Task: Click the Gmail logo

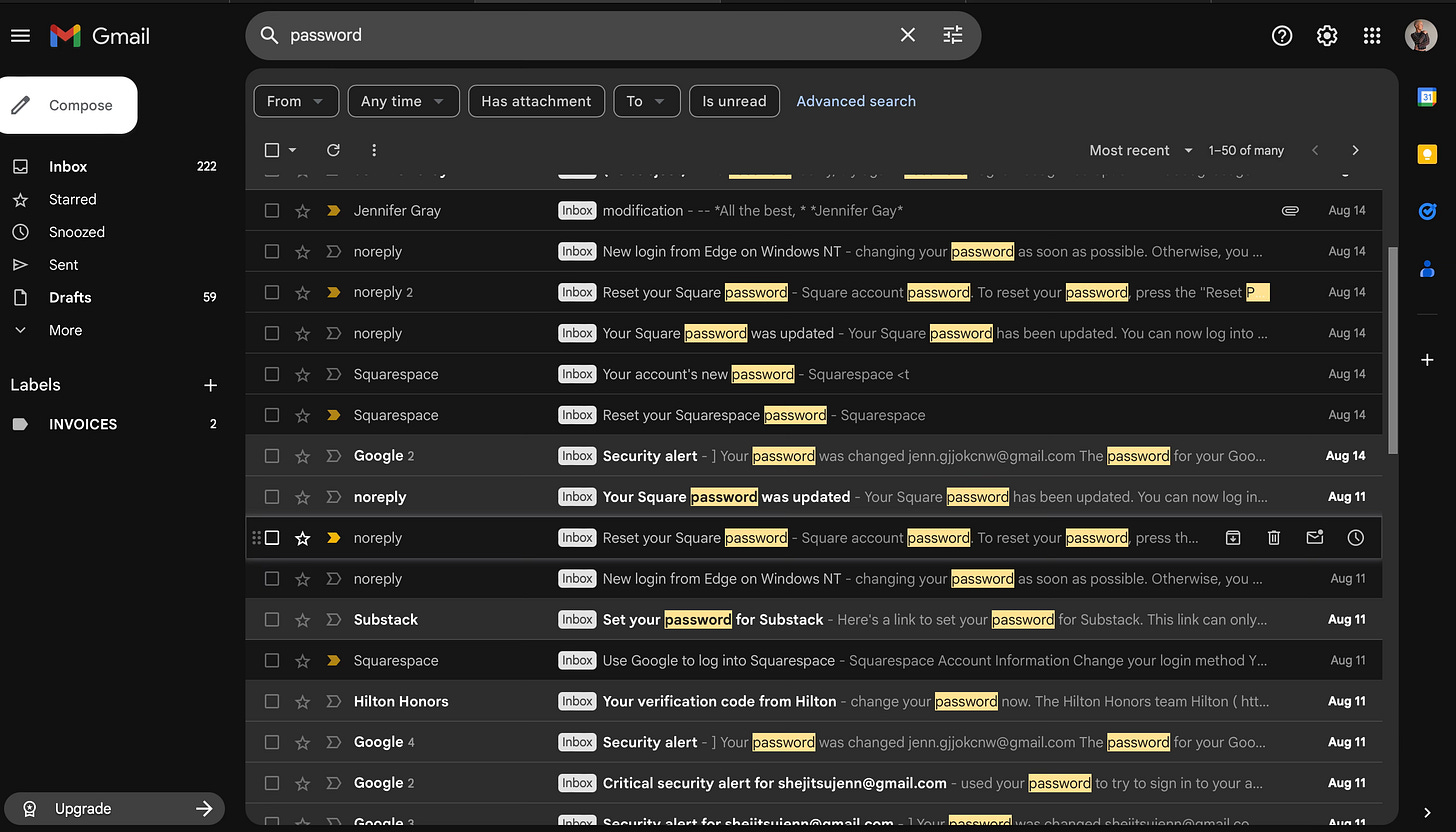Action: click(100, 36)
